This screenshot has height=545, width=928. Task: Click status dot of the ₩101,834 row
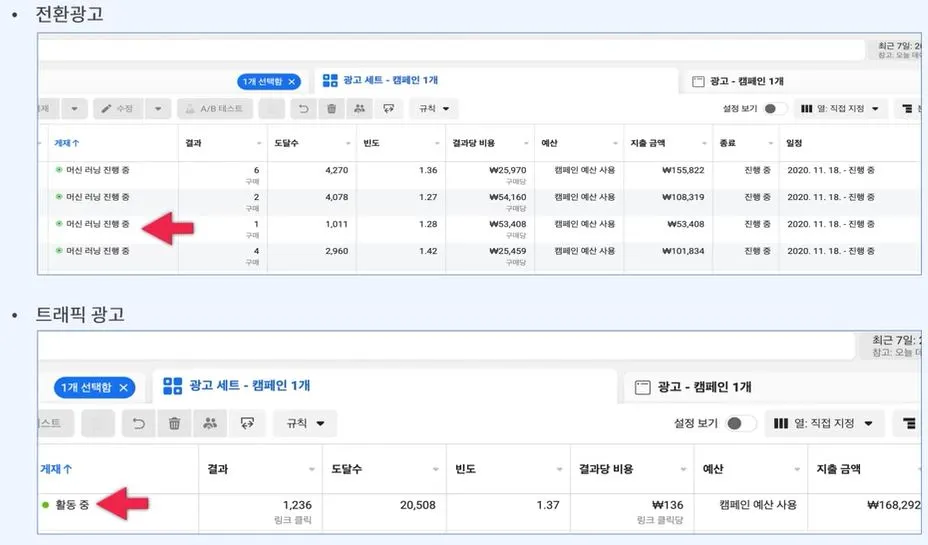[x=59, y=250]
